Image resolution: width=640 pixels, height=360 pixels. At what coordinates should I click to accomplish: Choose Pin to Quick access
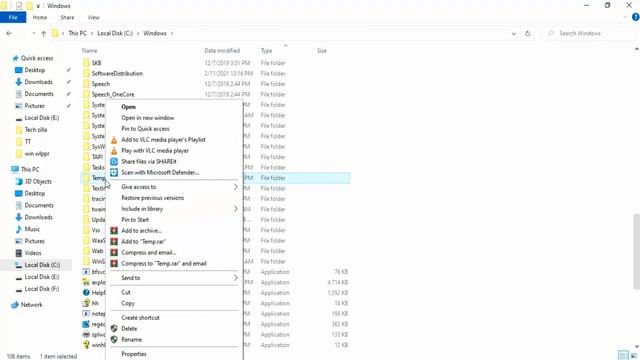(x=145, y=129)
